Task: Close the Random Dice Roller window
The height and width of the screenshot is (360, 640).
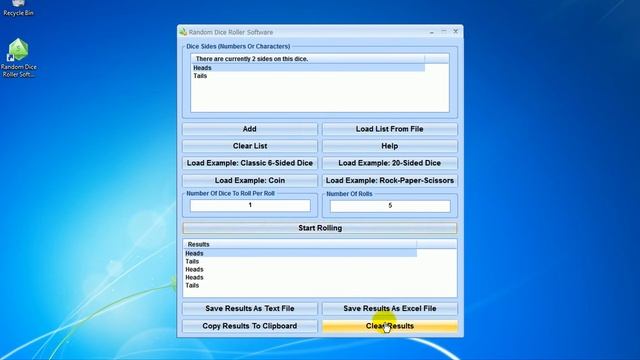Action: pos(456,31)
